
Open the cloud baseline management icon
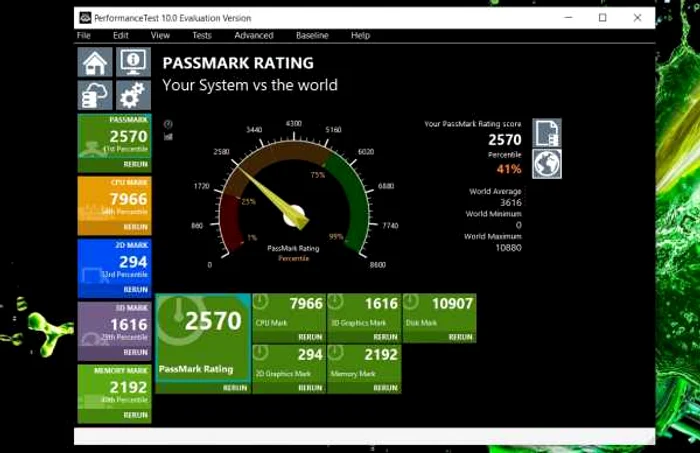95,95
